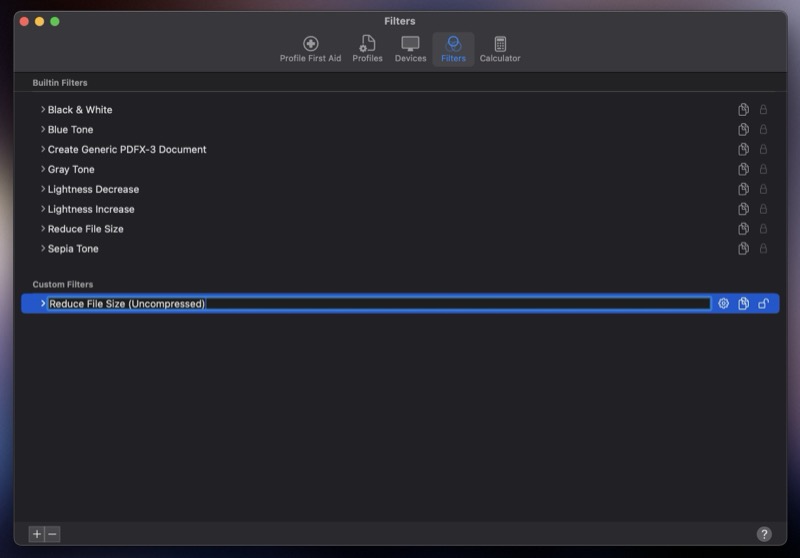Open the Profile First Aid toolbar item
The height and width of the screenshot is (558, 800).
pos(310,49)
